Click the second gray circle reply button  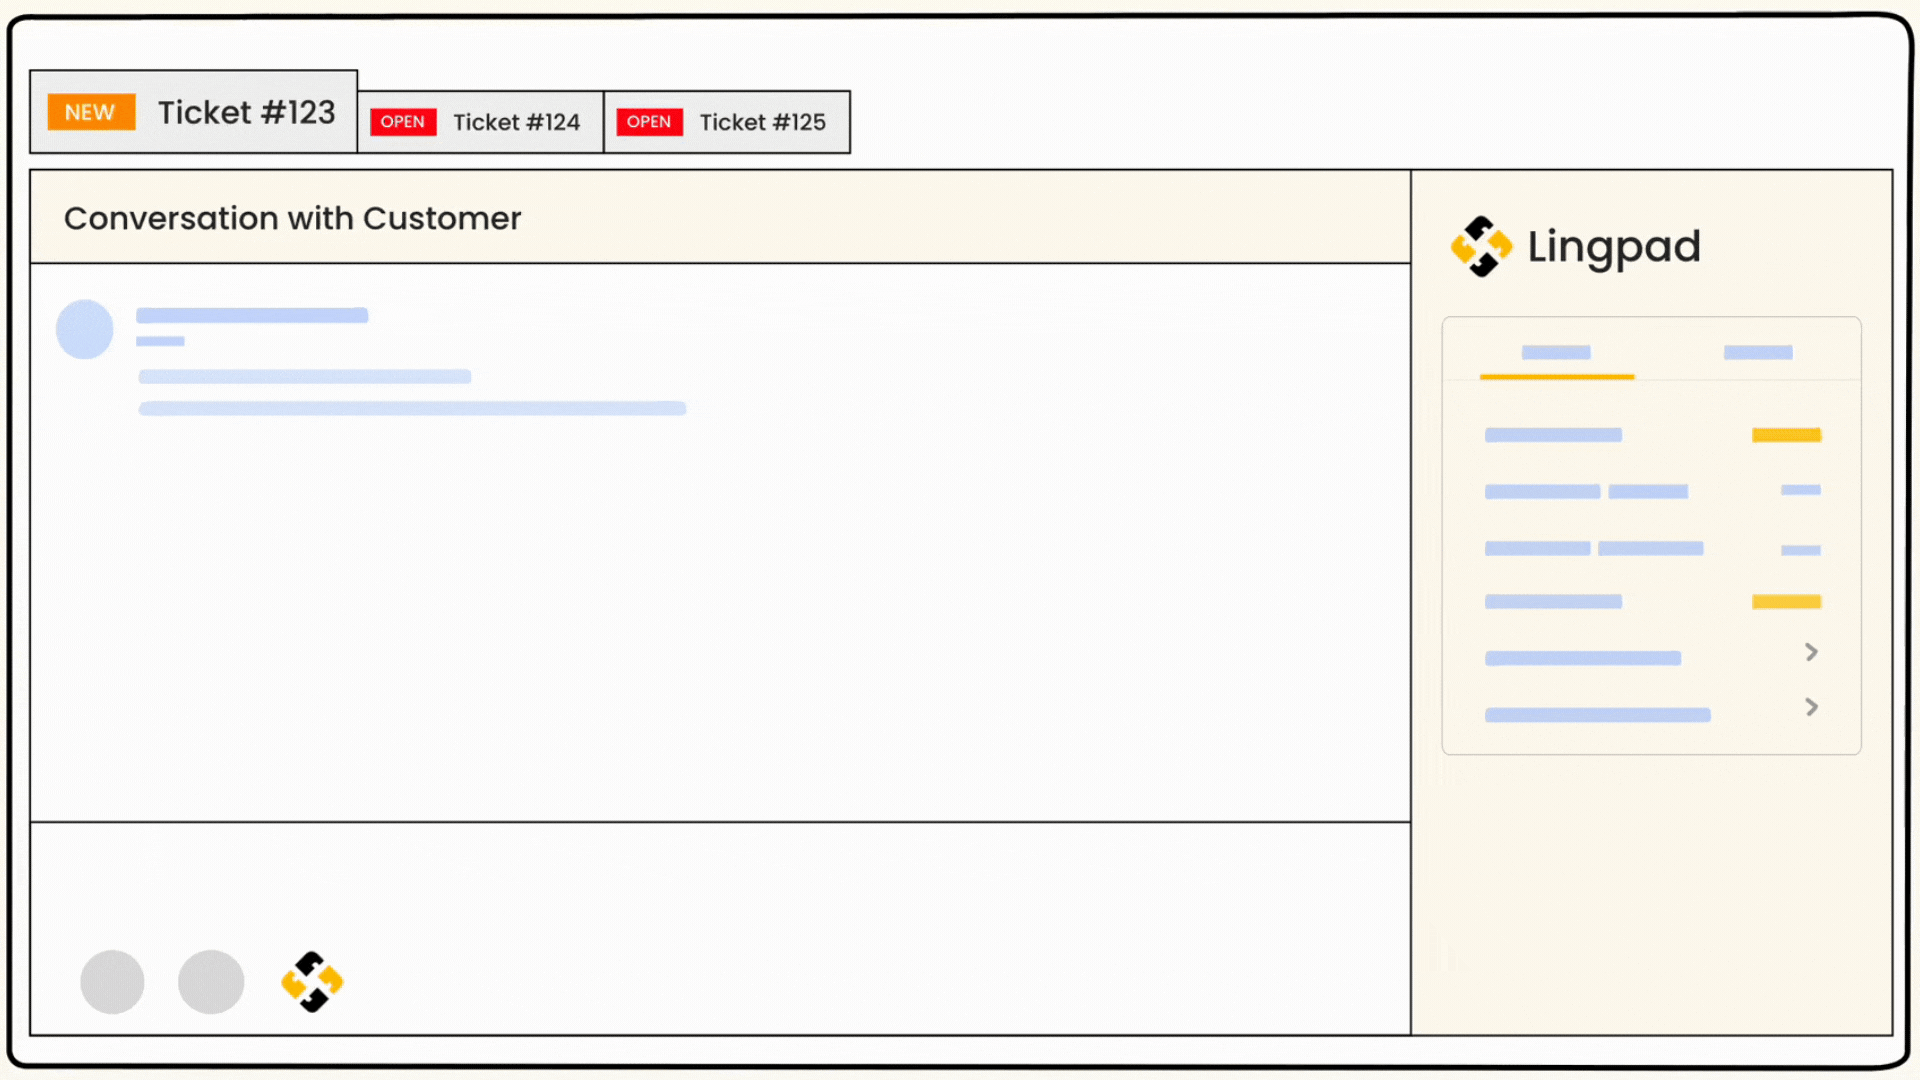(211, 982)
